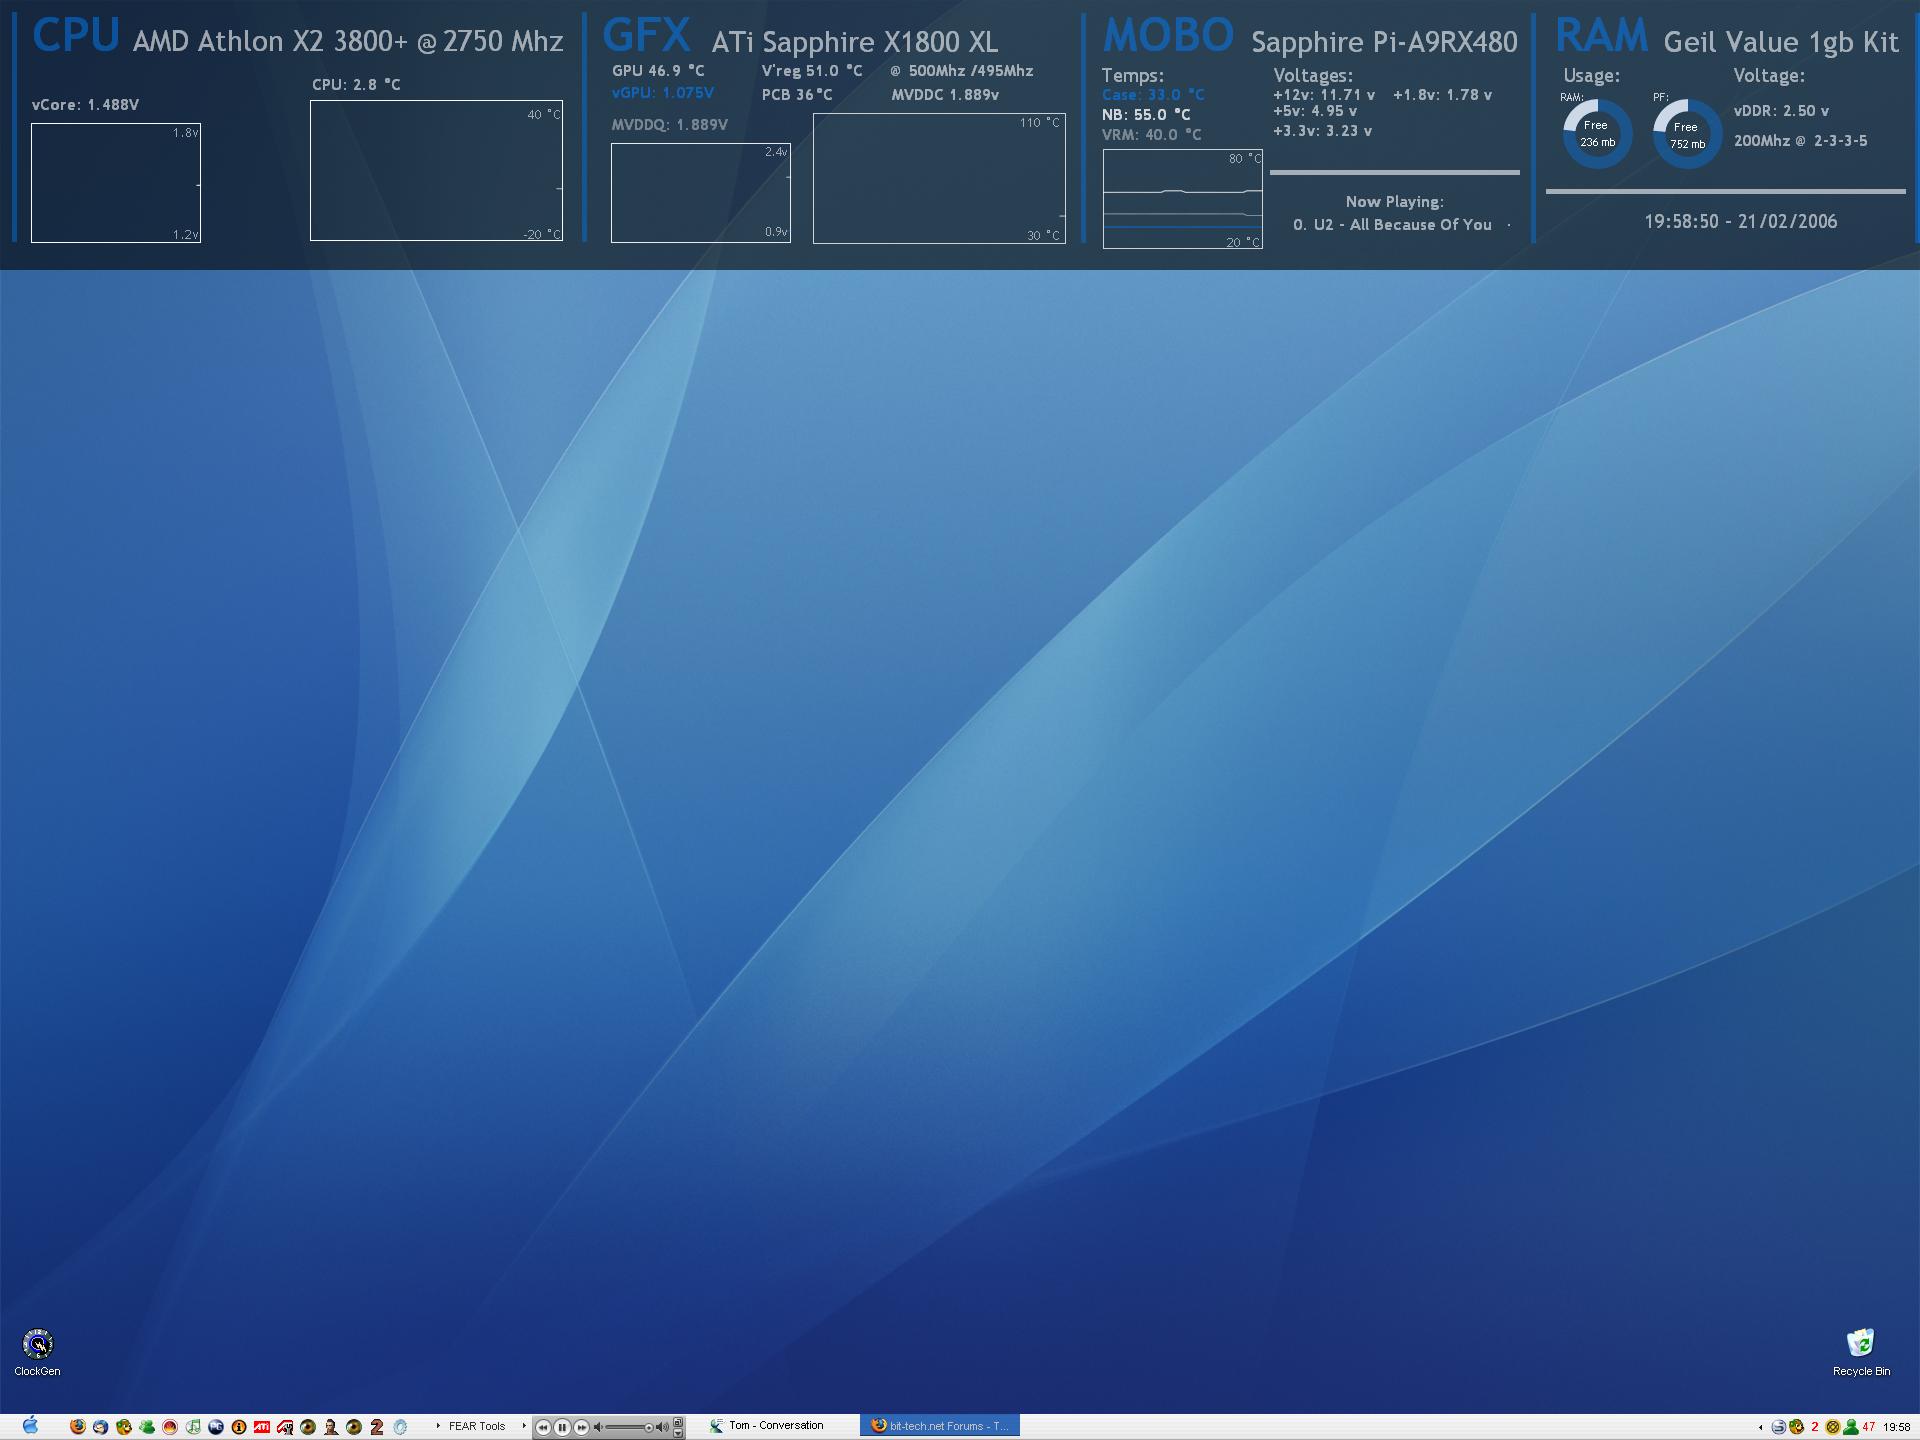Click the GPU 46.9 °C reading
1920x1440 pixels.
[x=658, y=71]
